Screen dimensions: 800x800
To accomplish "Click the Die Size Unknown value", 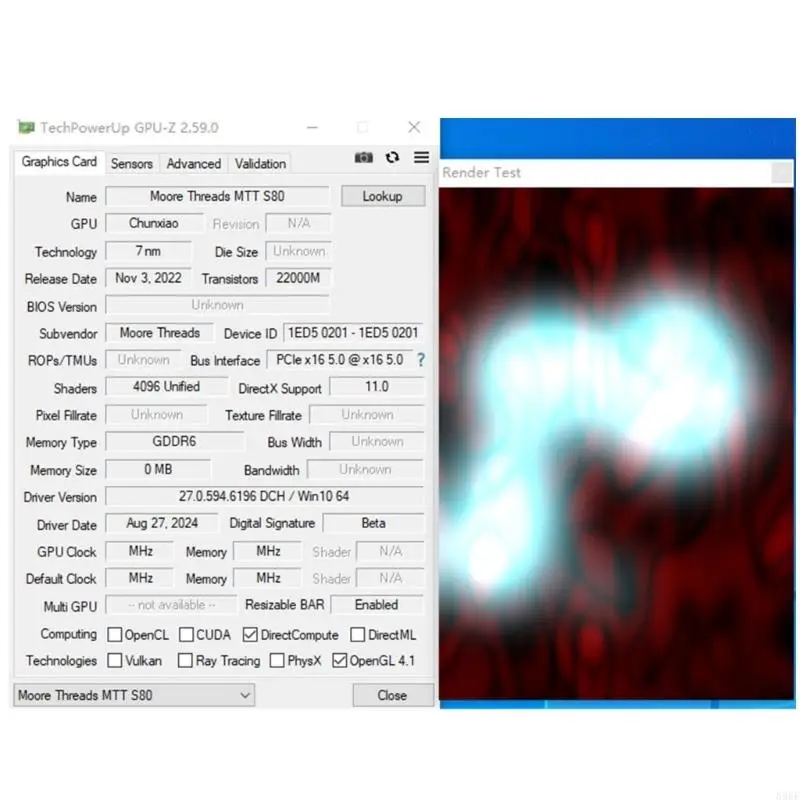I will [298, 251].
